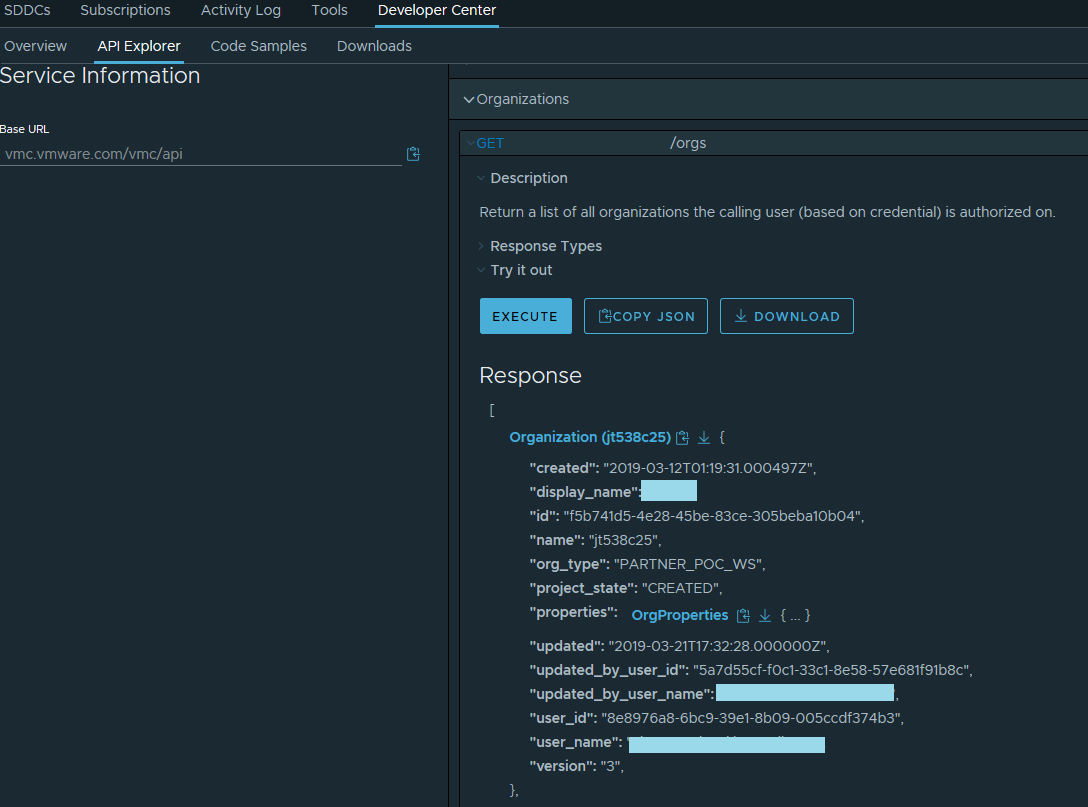Copy the Base URL to clipboard

[x=413, y=154]
